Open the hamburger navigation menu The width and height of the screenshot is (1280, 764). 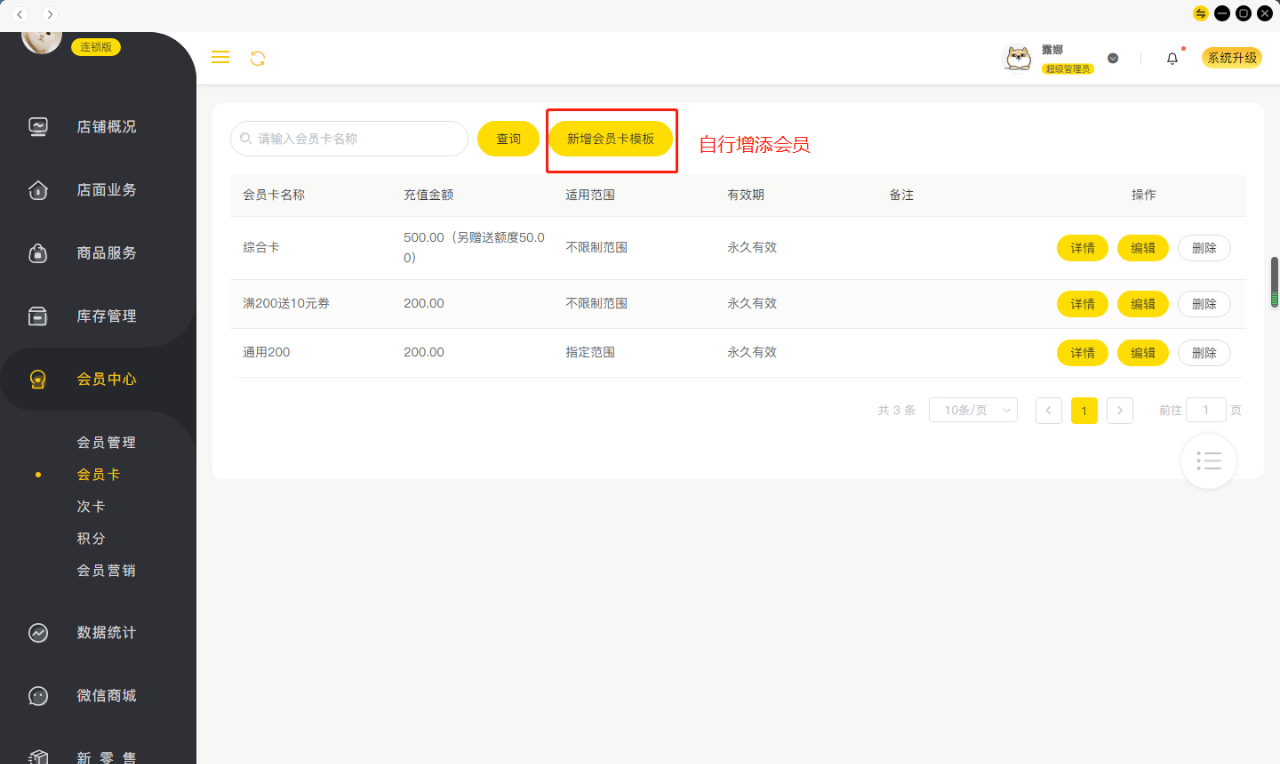[220, 57]
